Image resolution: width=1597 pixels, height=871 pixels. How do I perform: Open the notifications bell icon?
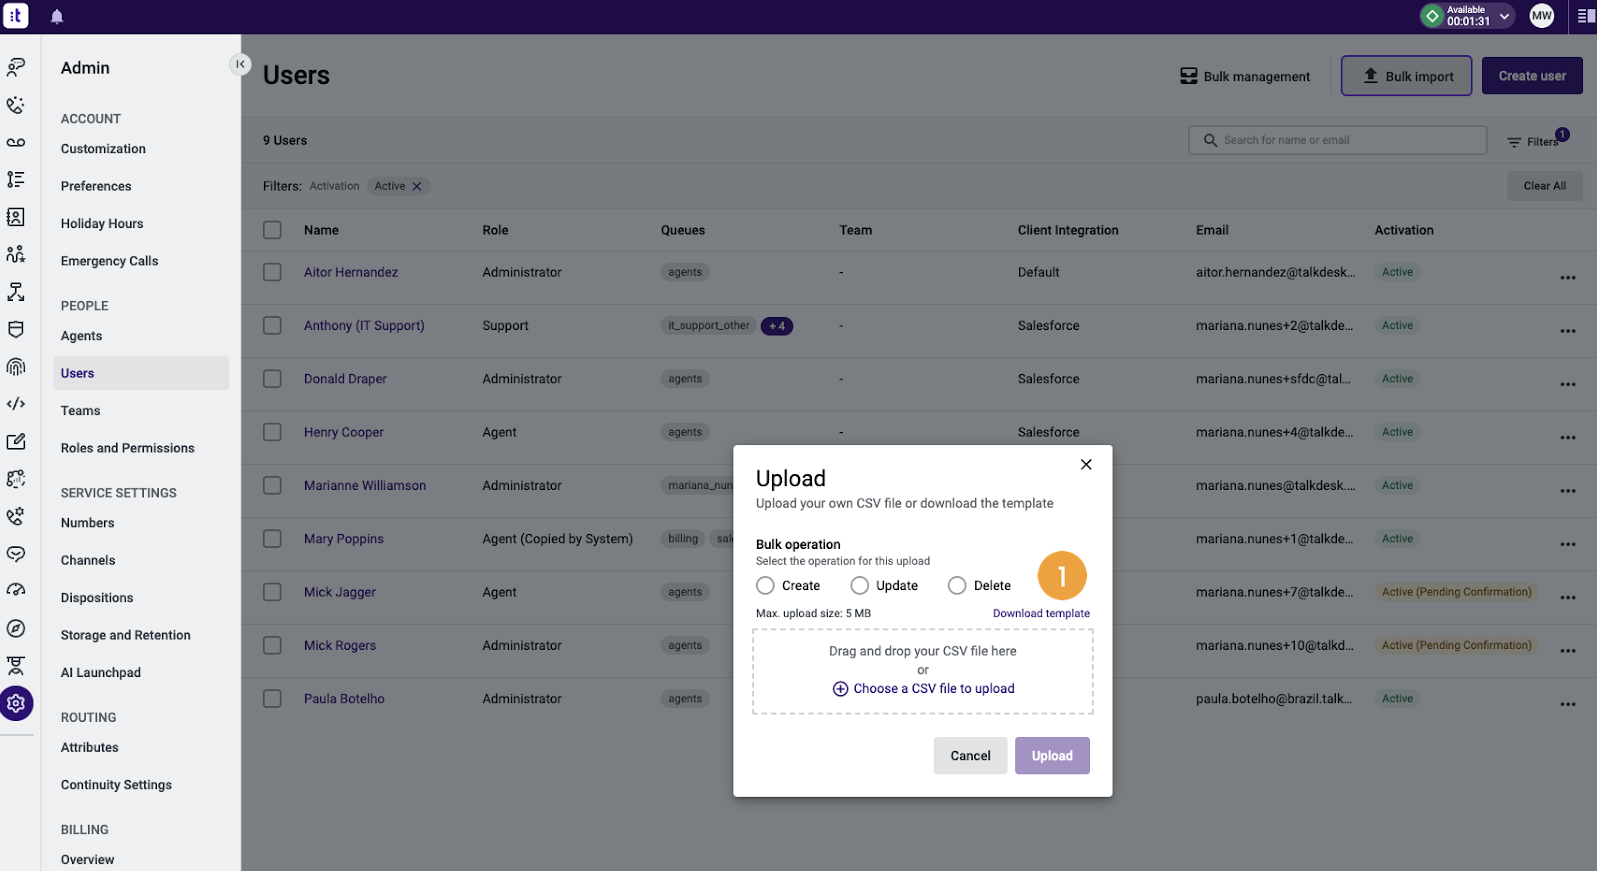[57, 16]
